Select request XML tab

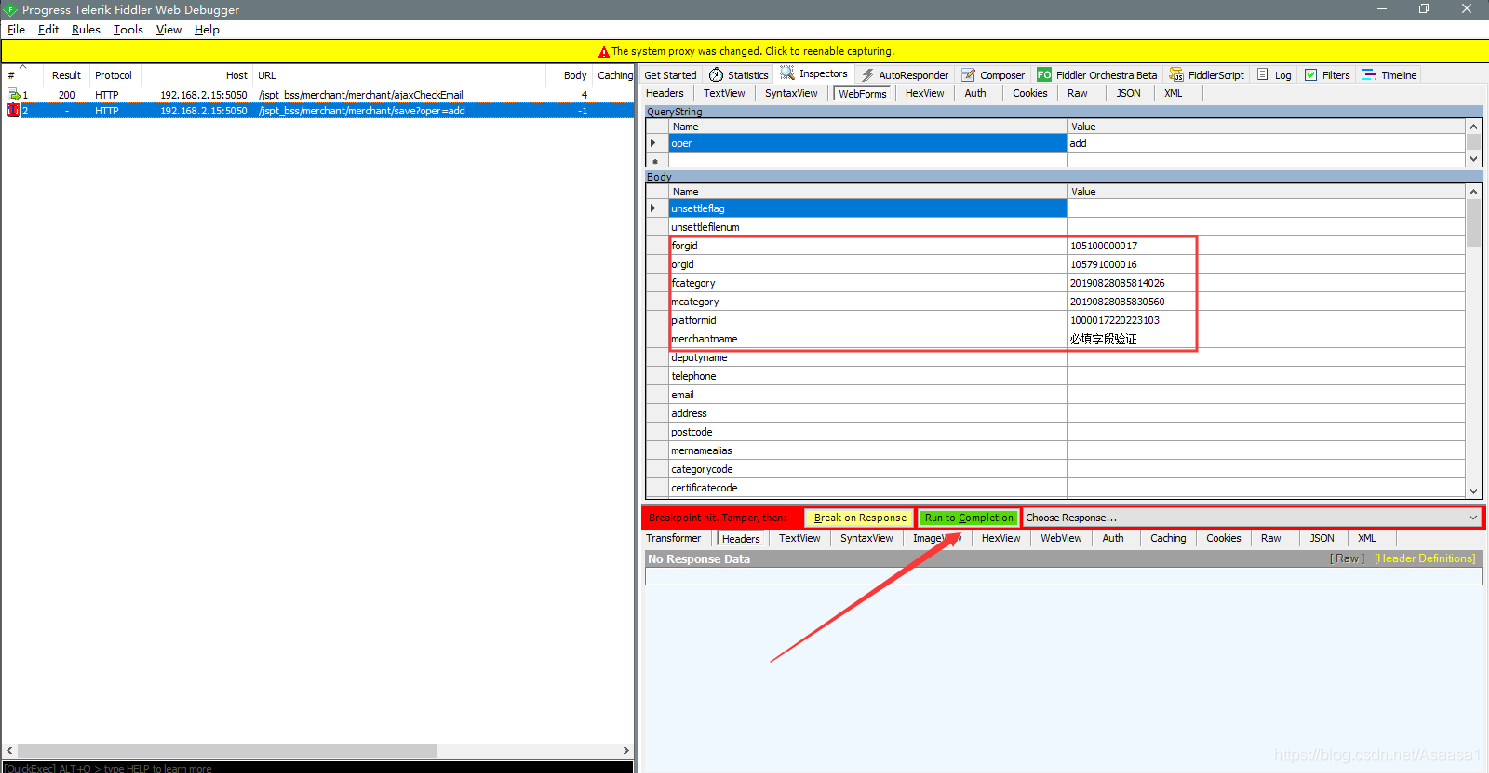(1173, 93)
